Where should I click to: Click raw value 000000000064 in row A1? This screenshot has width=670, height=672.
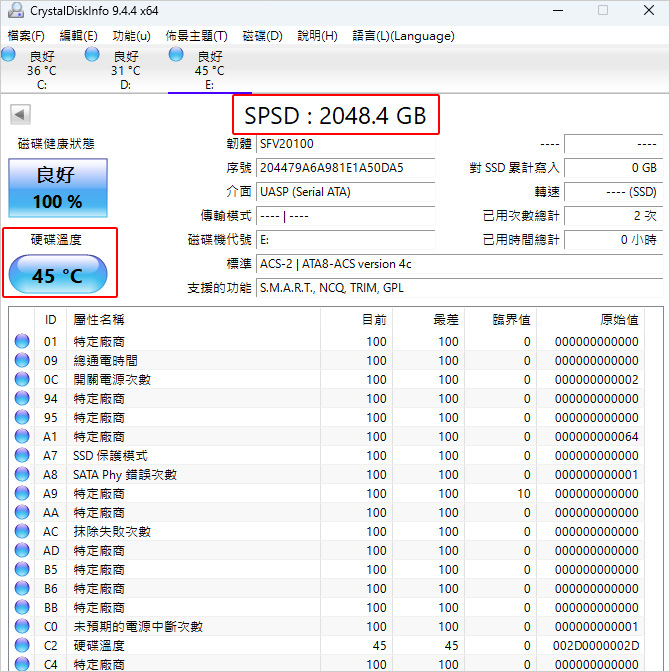tap(597, 436)
